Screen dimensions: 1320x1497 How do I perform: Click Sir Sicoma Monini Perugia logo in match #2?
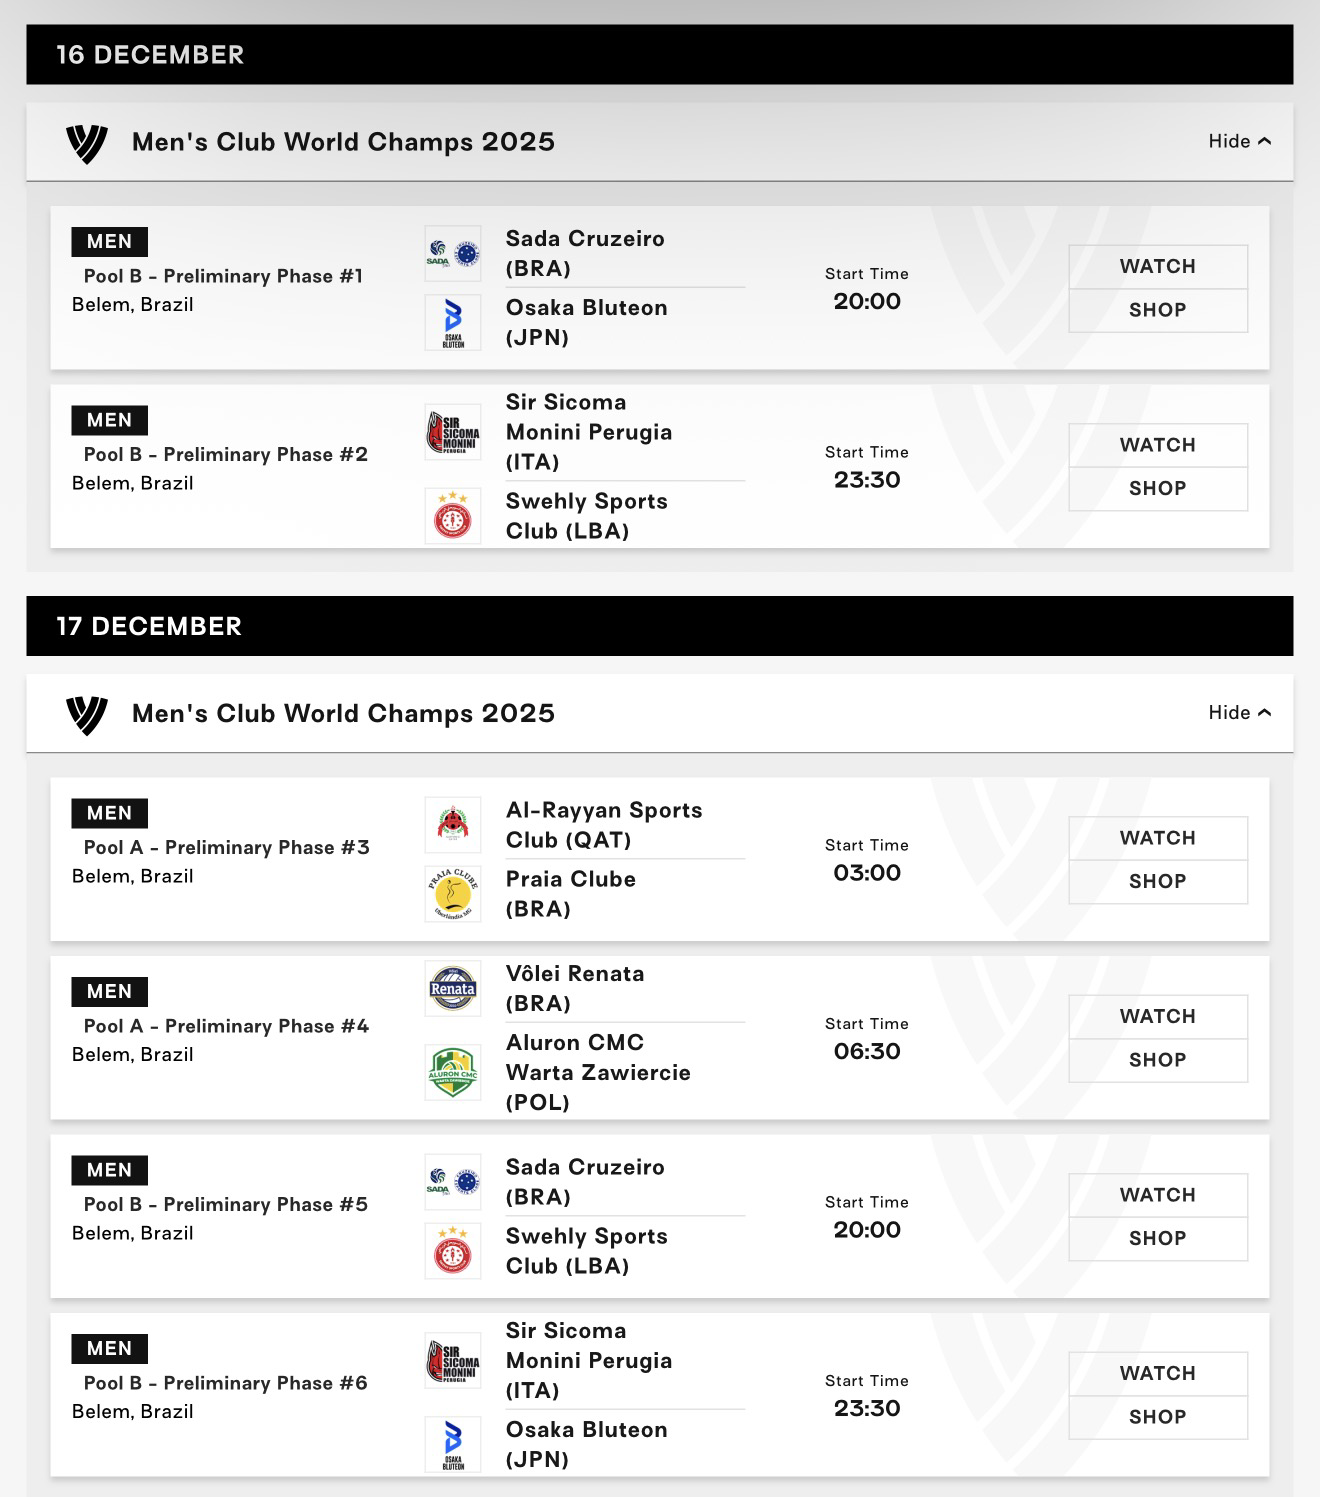coord(453,432)
